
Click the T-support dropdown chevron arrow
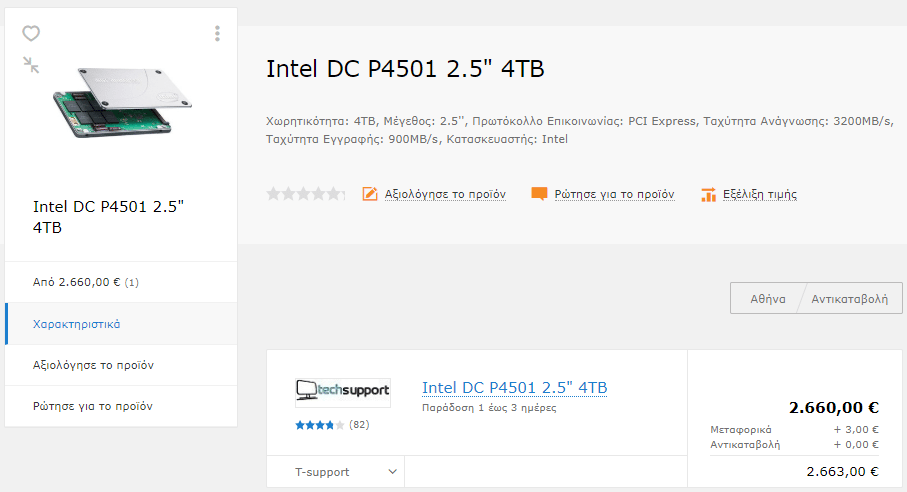393,472
